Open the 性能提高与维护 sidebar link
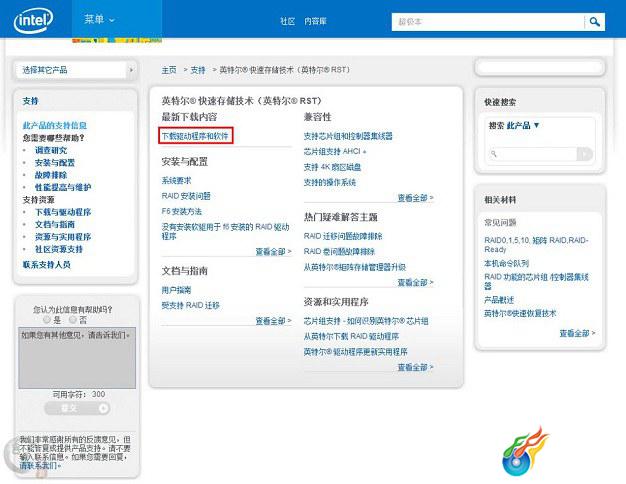Screen dimensions: 626x484 (x=63, y=187)
